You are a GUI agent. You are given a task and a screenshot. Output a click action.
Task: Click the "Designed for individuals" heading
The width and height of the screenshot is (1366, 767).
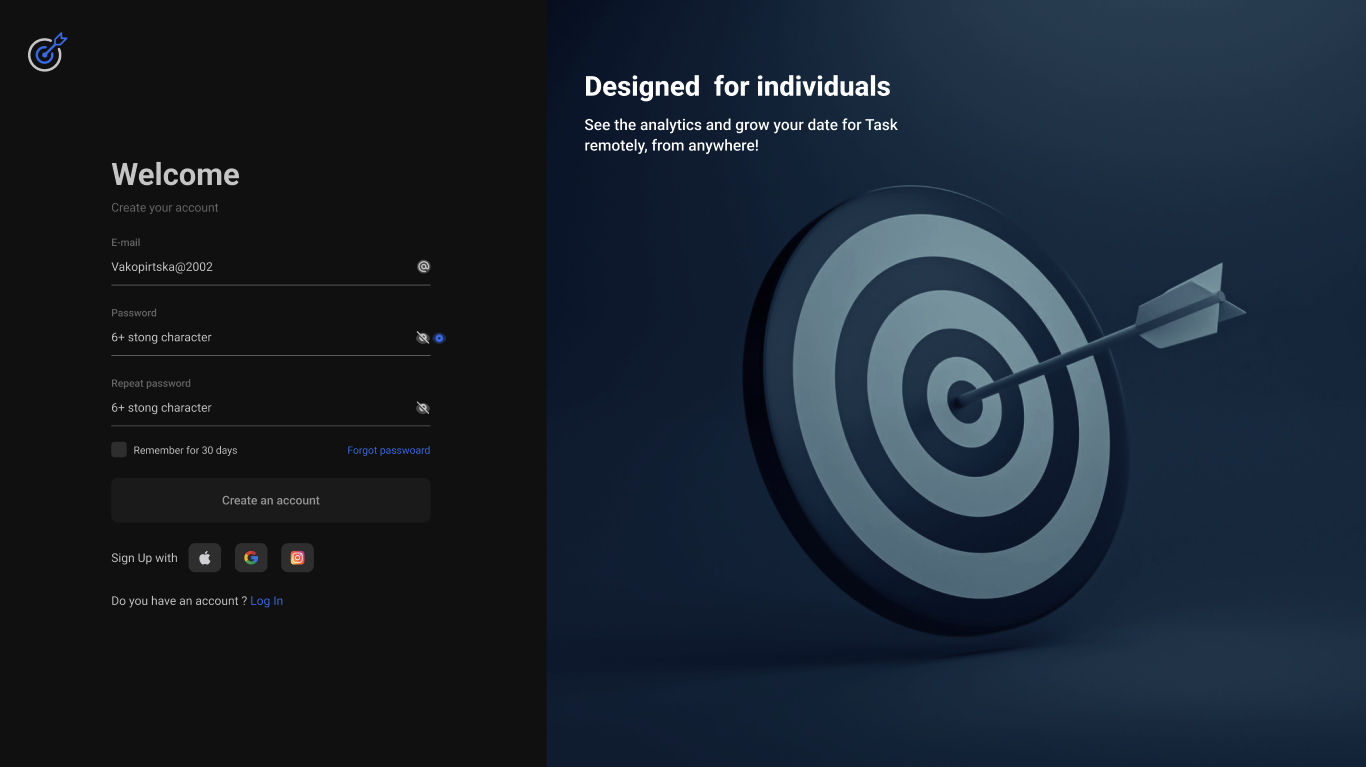[737, 87]
